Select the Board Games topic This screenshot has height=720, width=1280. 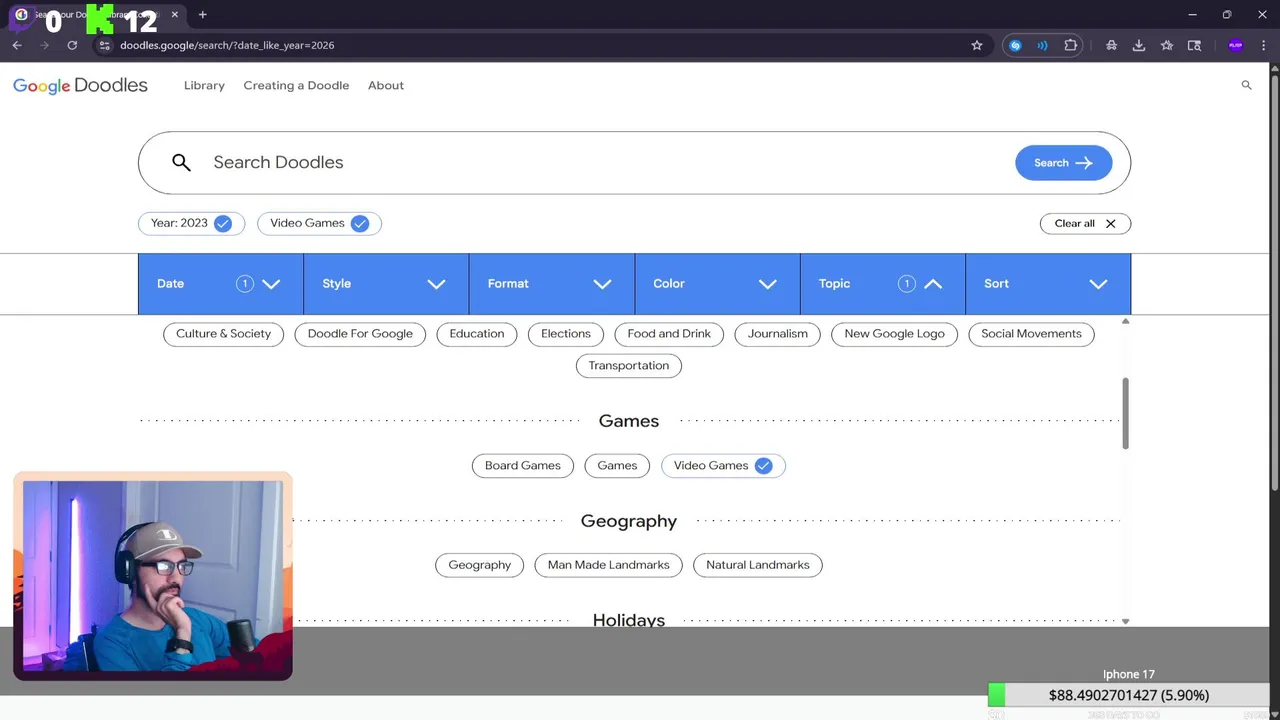(x=522, y=465)
